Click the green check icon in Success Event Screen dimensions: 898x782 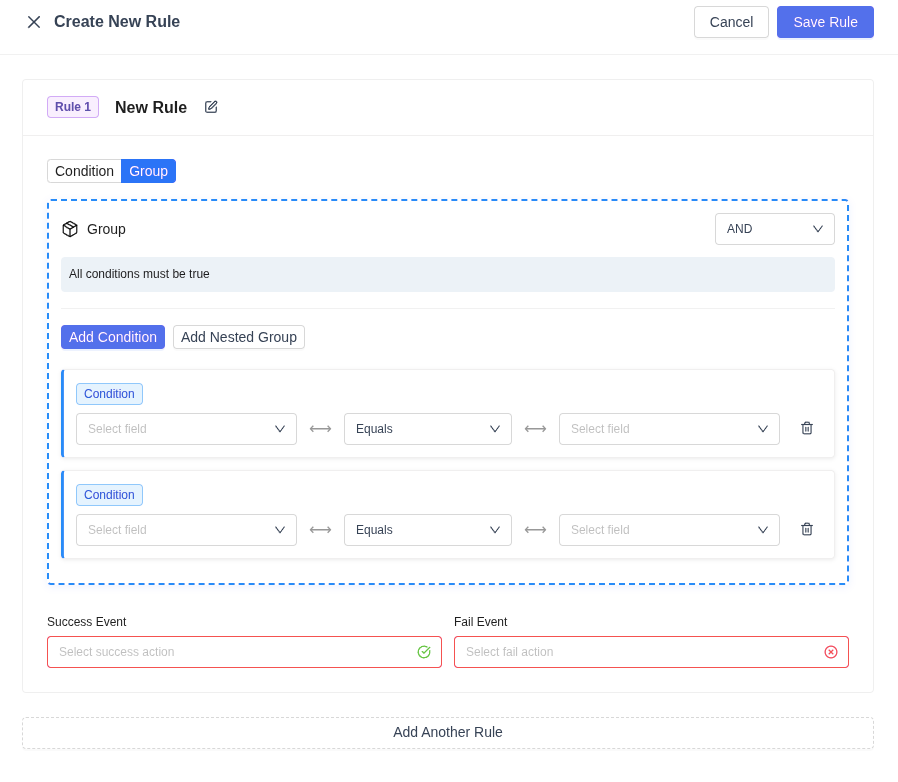coord(424,652)
